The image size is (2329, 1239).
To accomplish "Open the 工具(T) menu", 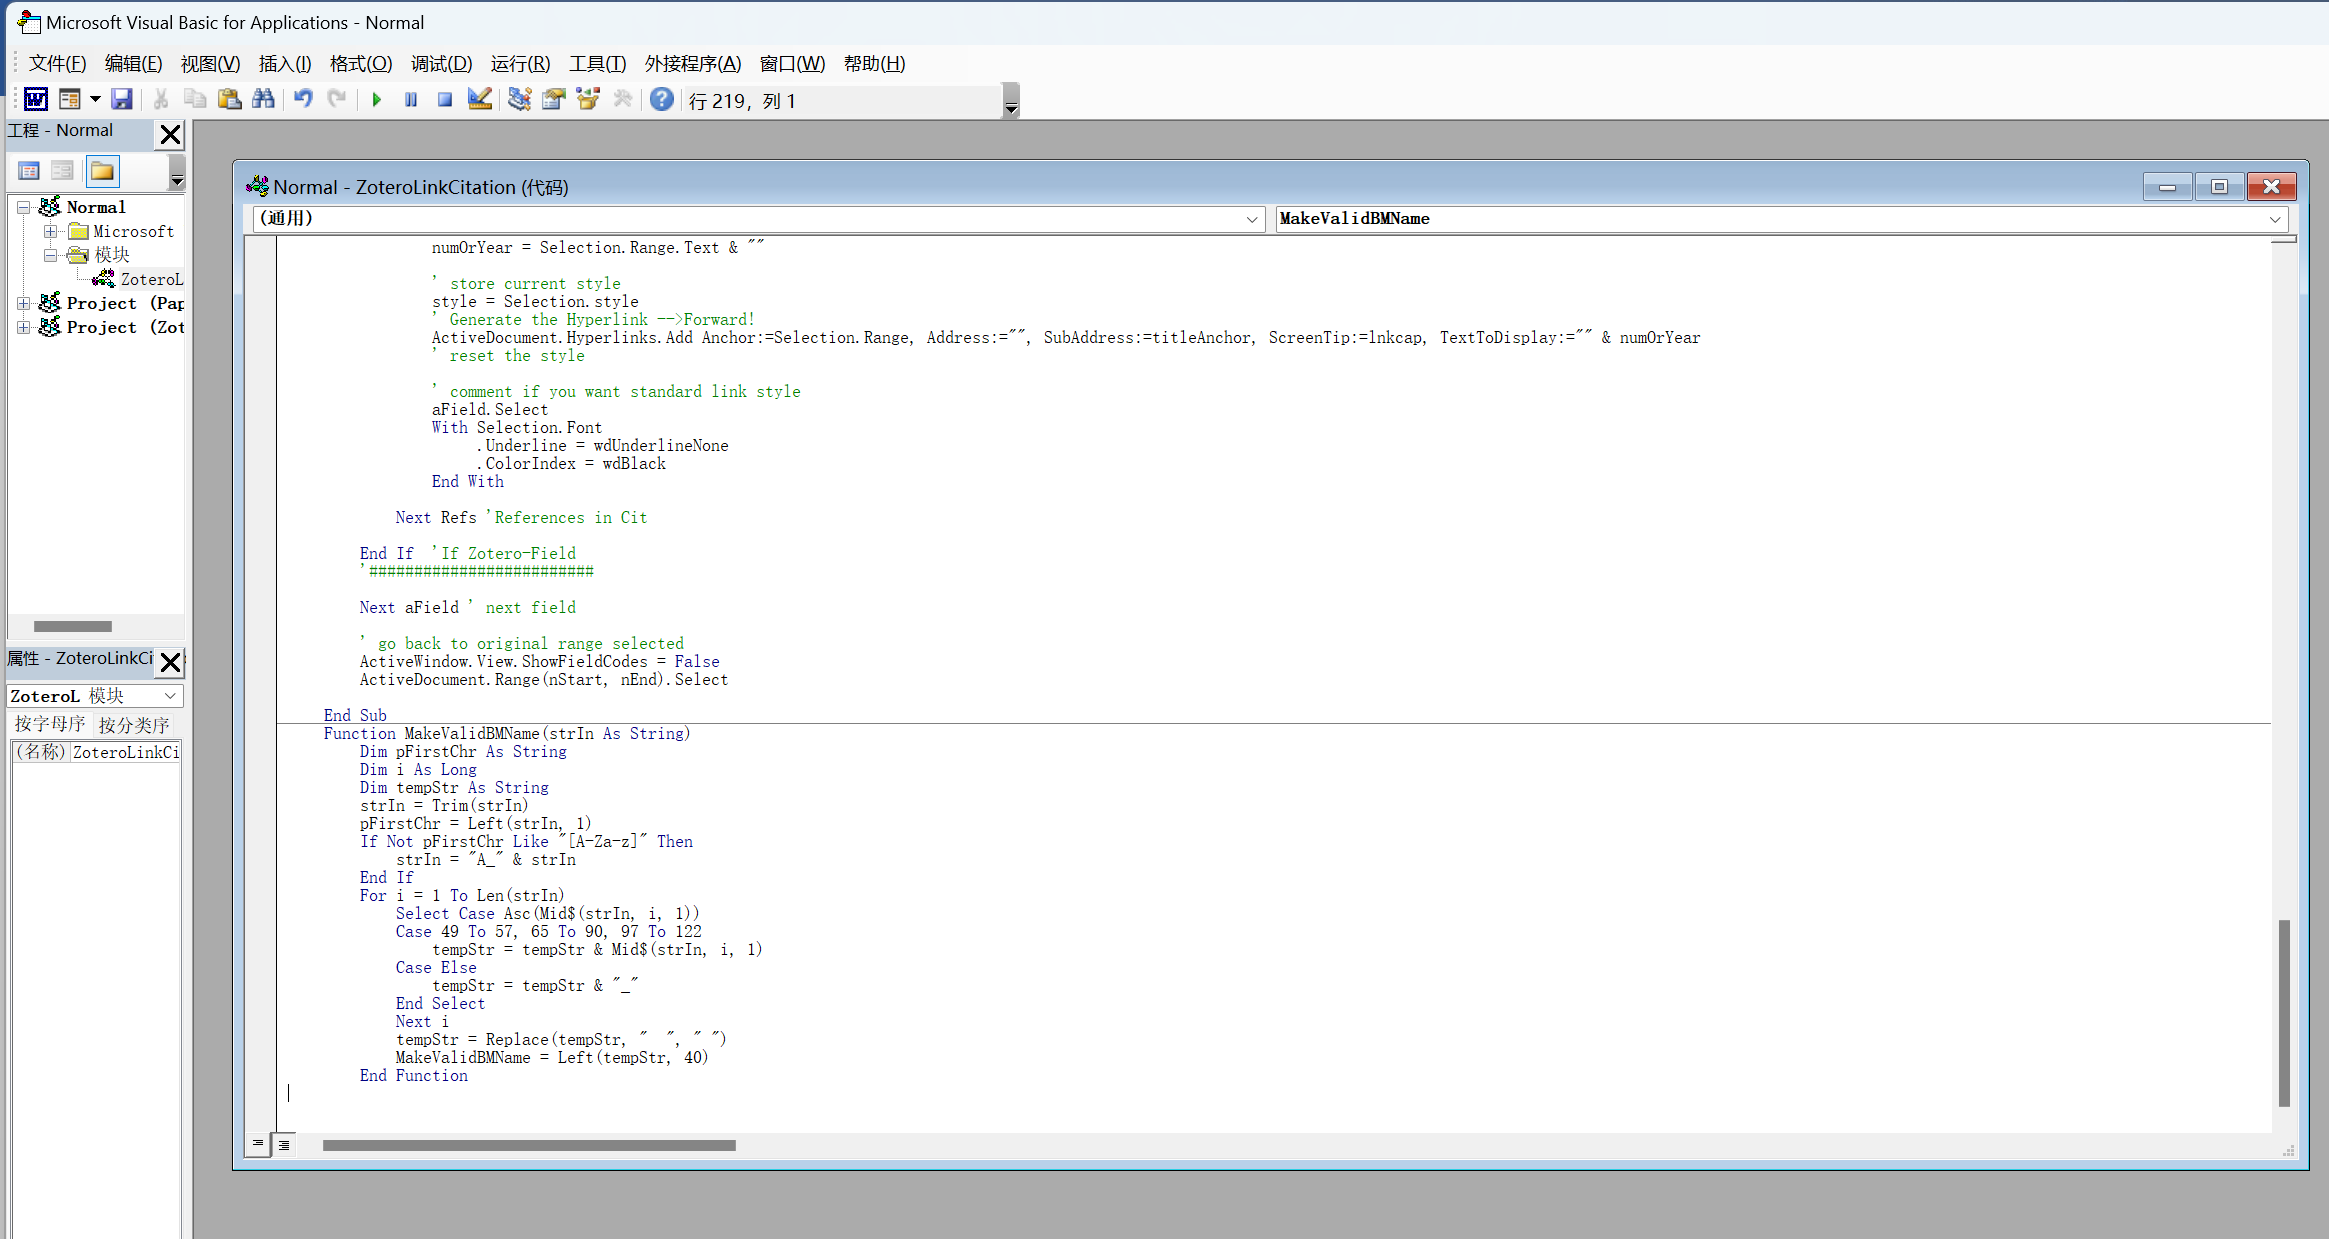I will tap(597, 64).
